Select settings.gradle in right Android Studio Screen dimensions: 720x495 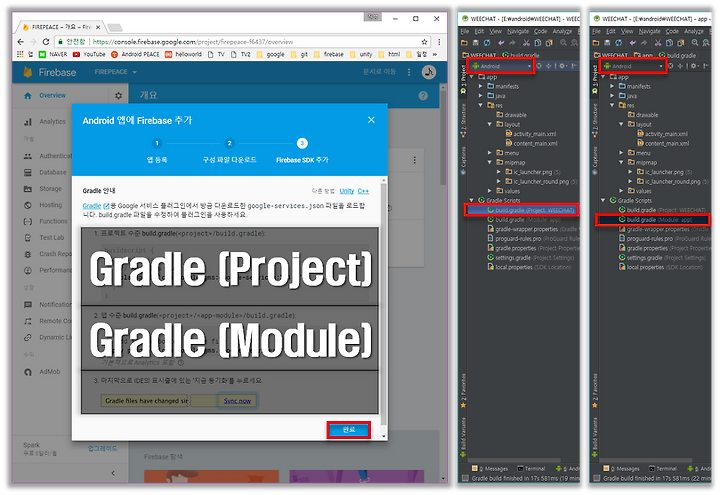[662, 258]
